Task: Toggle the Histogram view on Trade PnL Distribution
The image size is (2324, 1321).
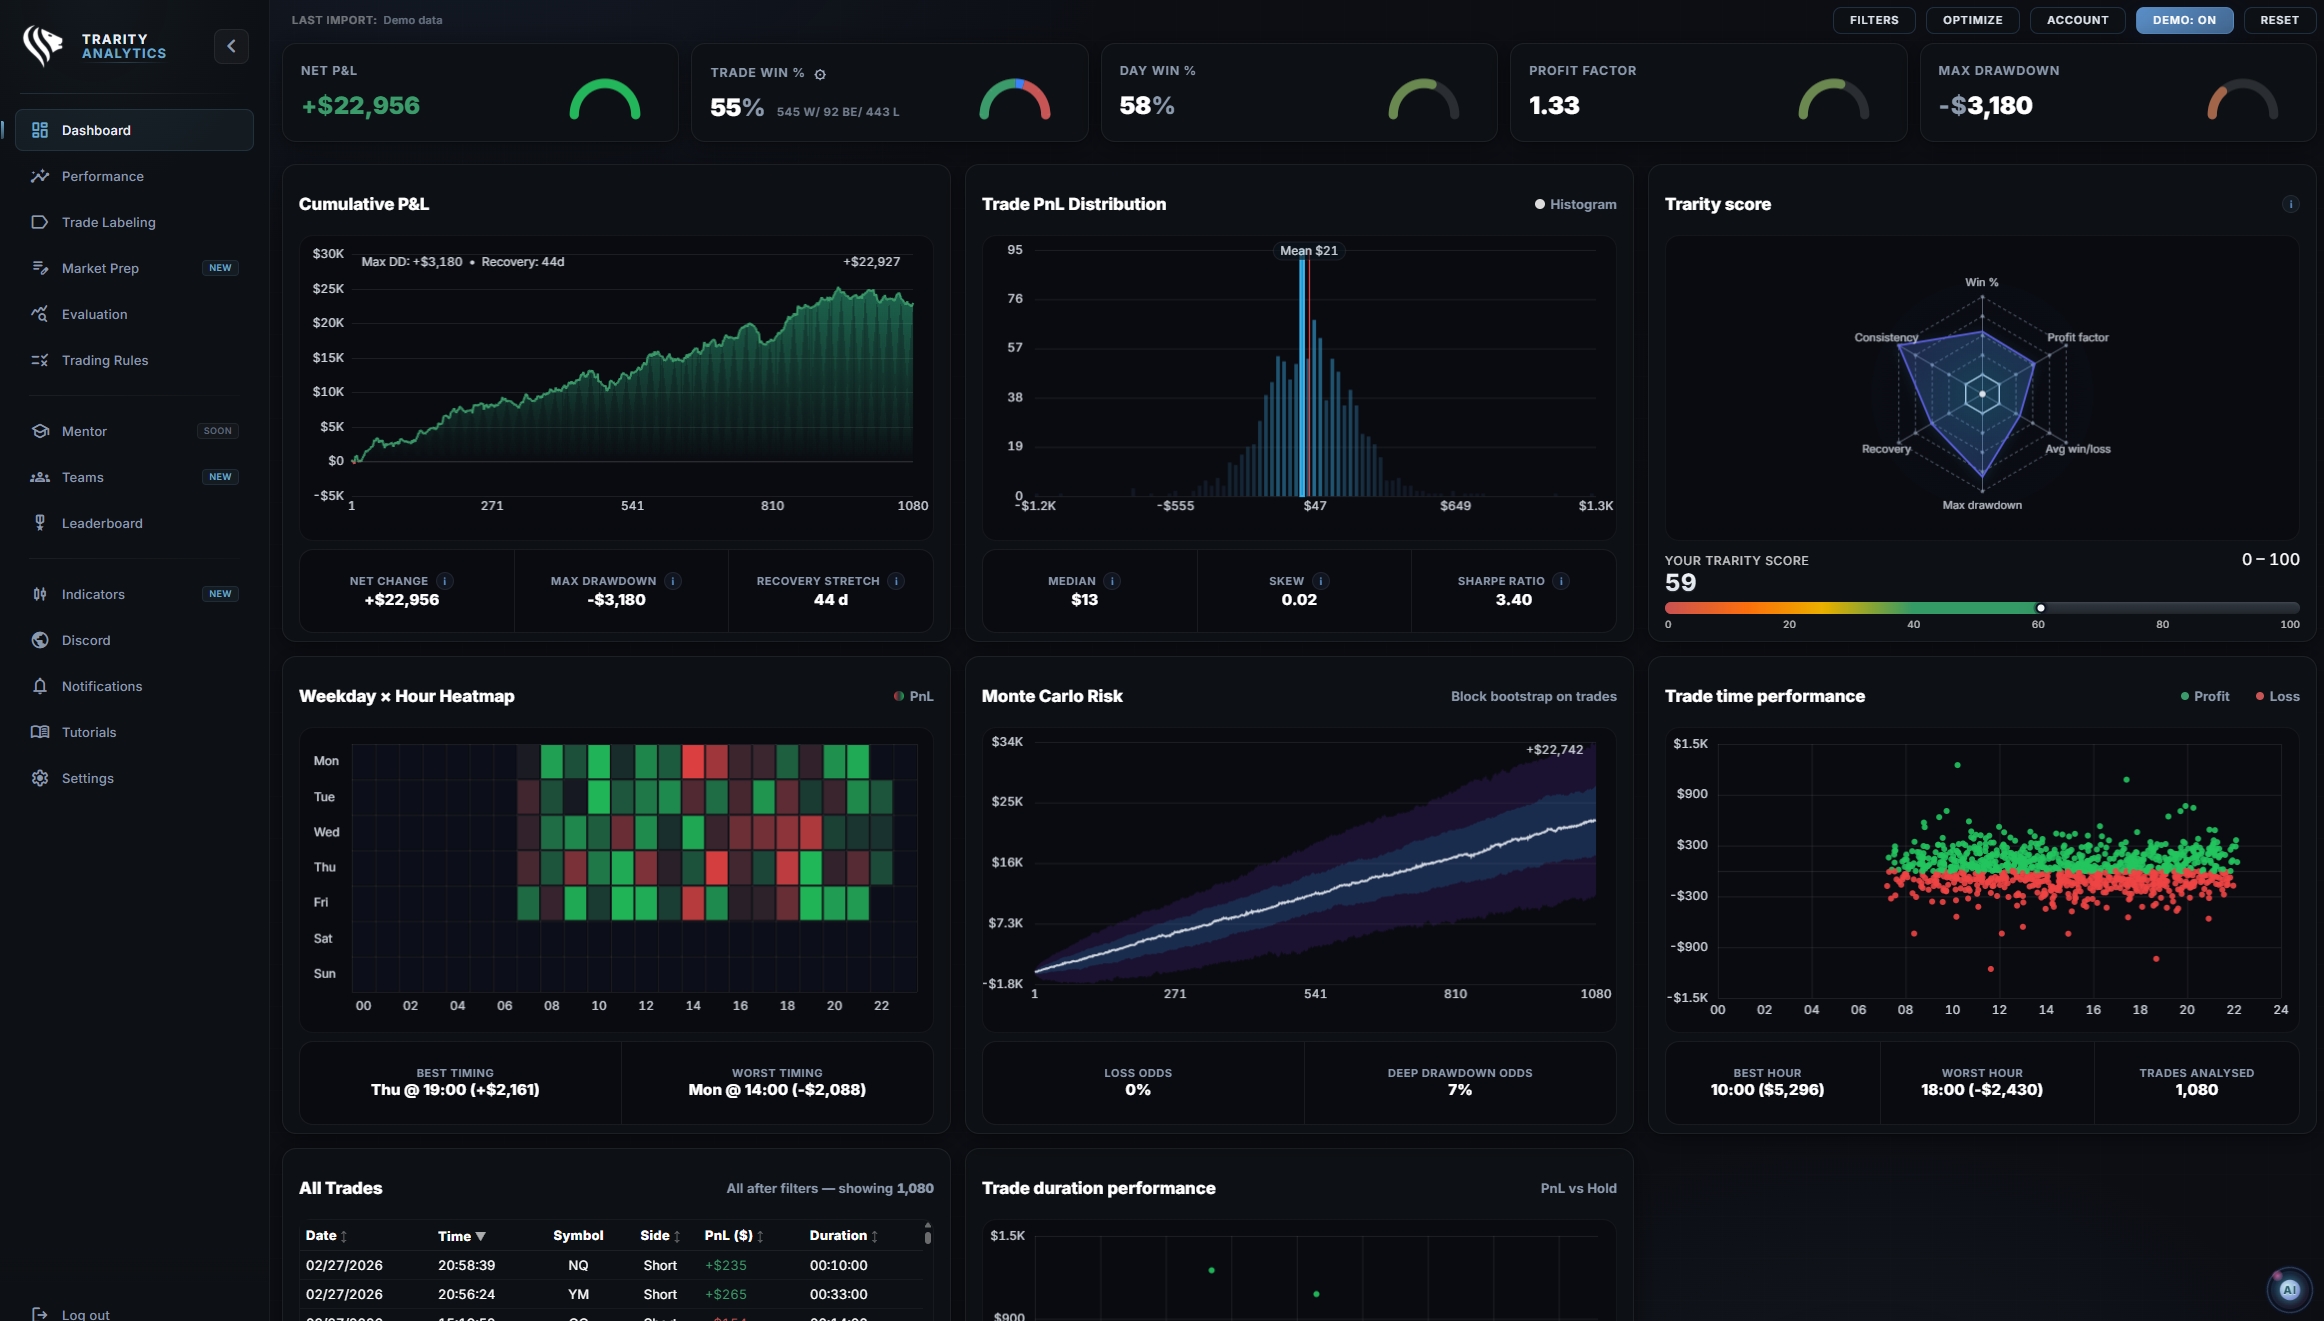Action: pyautogui.click(x=1575, y=204)
